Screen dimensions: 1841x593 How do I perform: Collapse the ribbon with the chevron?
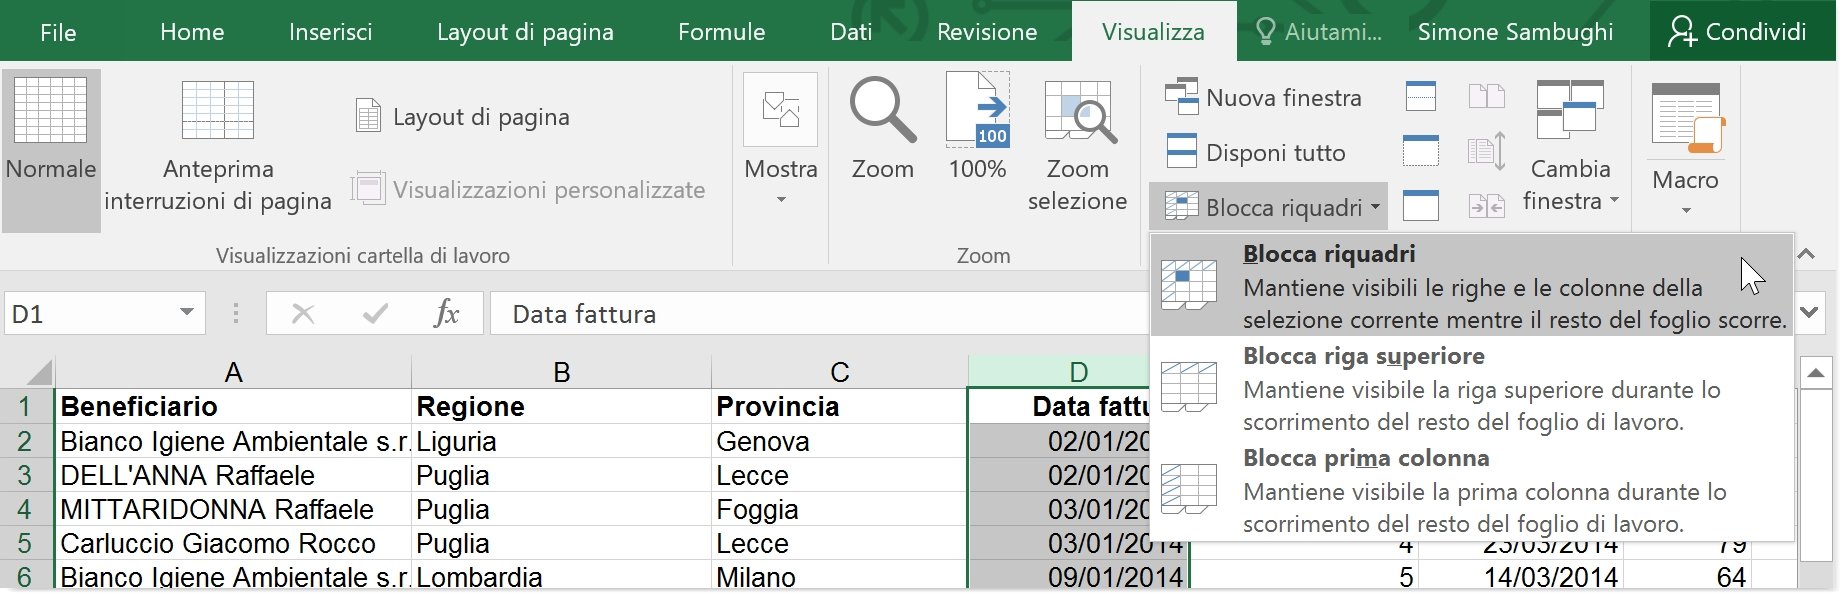[1806, 254]
